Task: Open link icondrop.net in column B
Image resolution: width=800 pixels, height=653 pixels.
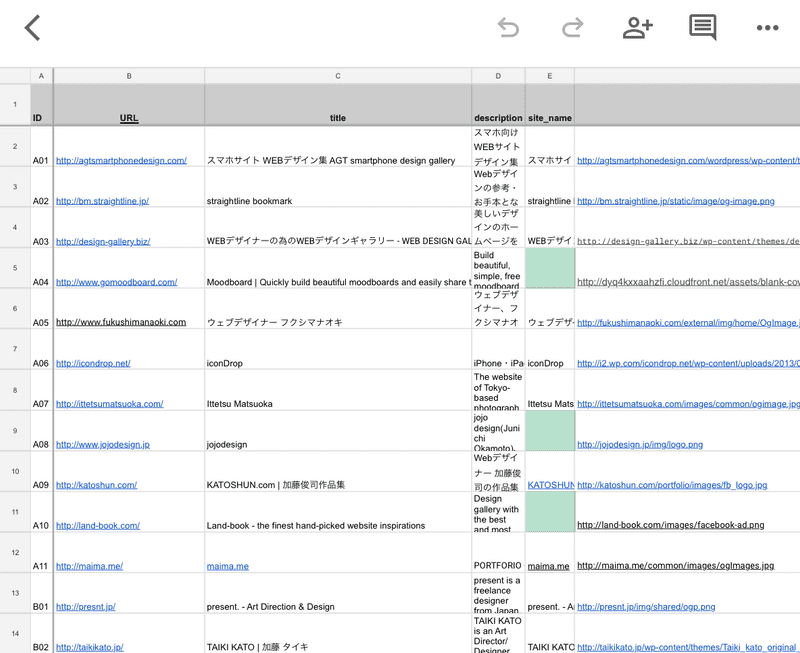Action: (93, 363)
